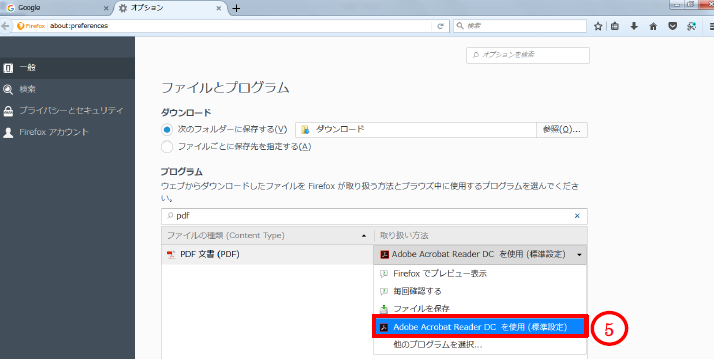Click the Firefox identity icon in address bar
Image resolution: width=714 pixels, height=362 pixels.
pyautogui.click(x=31, y=26)
